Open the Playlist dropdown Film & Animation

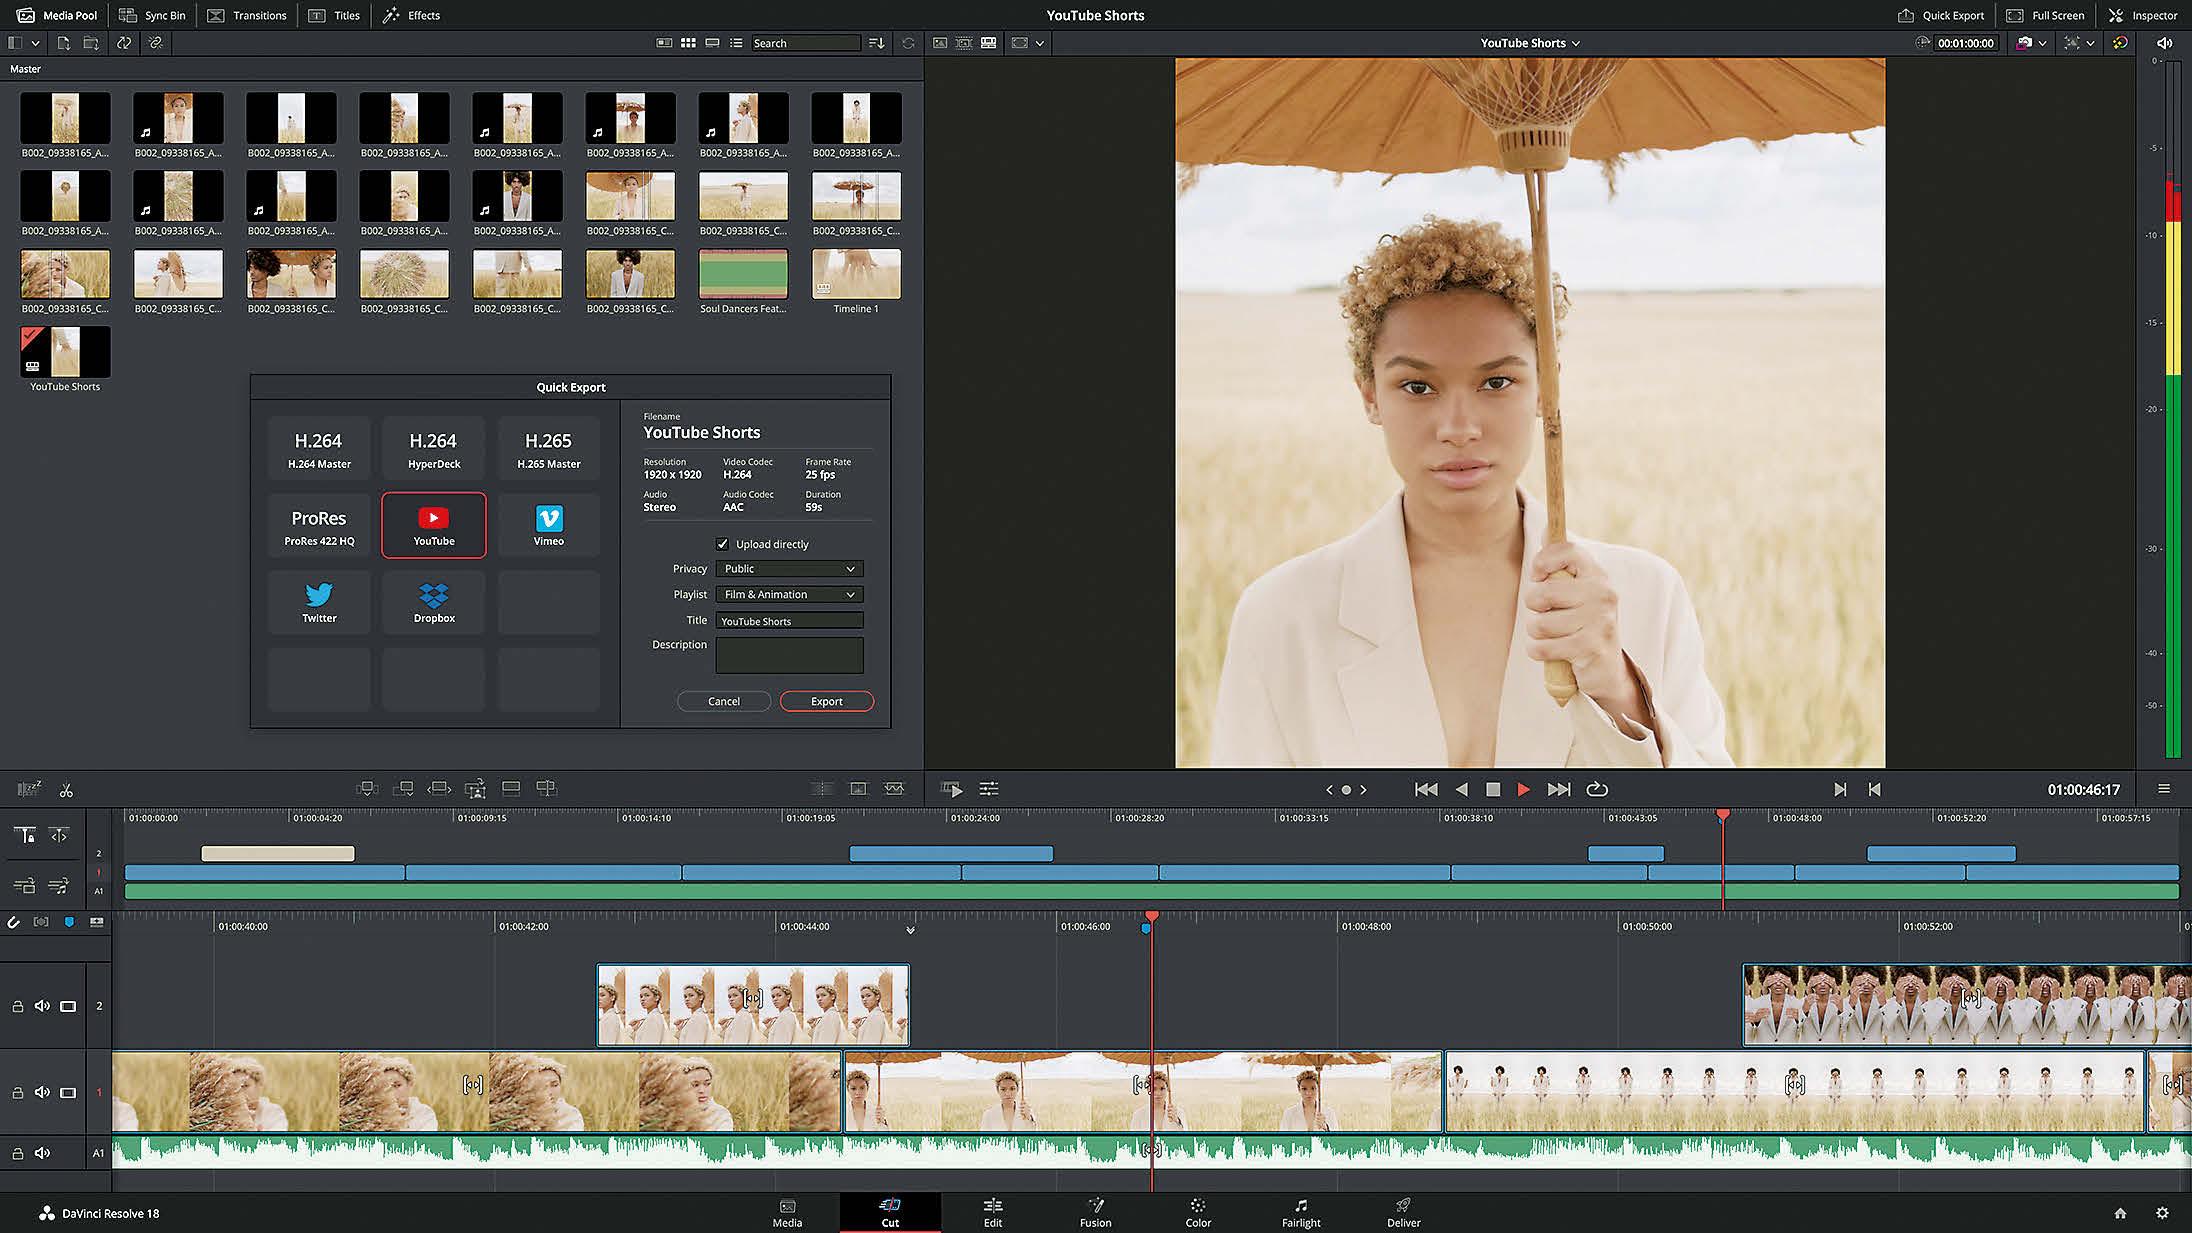pyautogui.click(x=789, y=594)
